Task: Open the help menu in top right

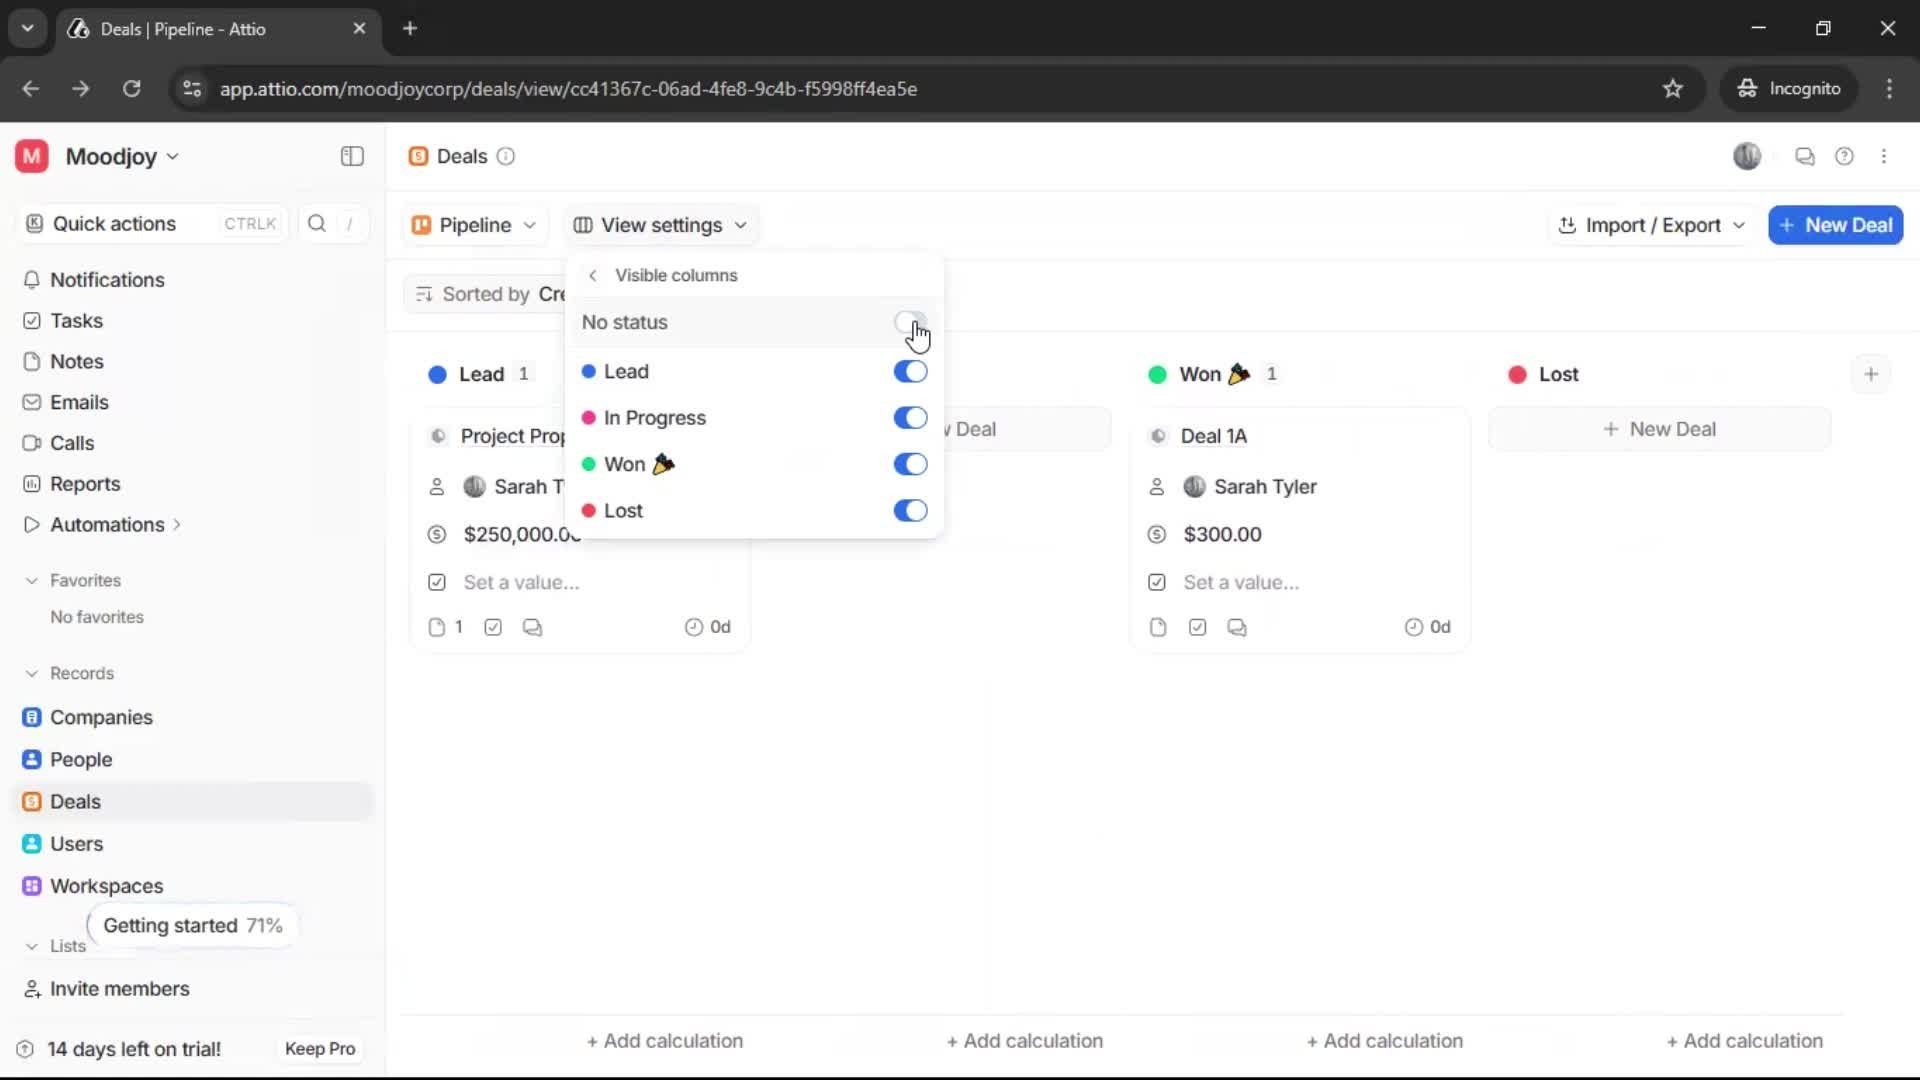Action: click(x=1845, y=156)
